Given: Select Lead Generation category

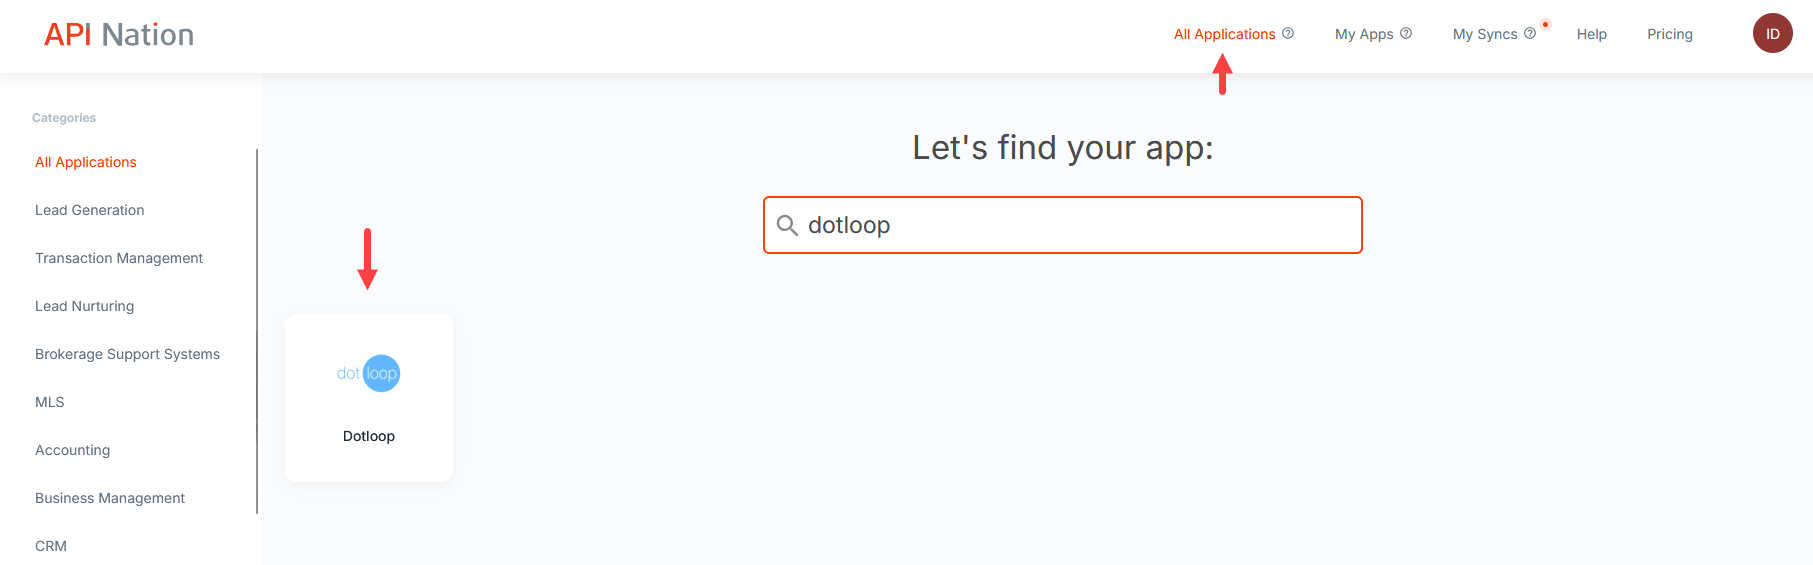Looking at the screenshot, I should (90, 210).
